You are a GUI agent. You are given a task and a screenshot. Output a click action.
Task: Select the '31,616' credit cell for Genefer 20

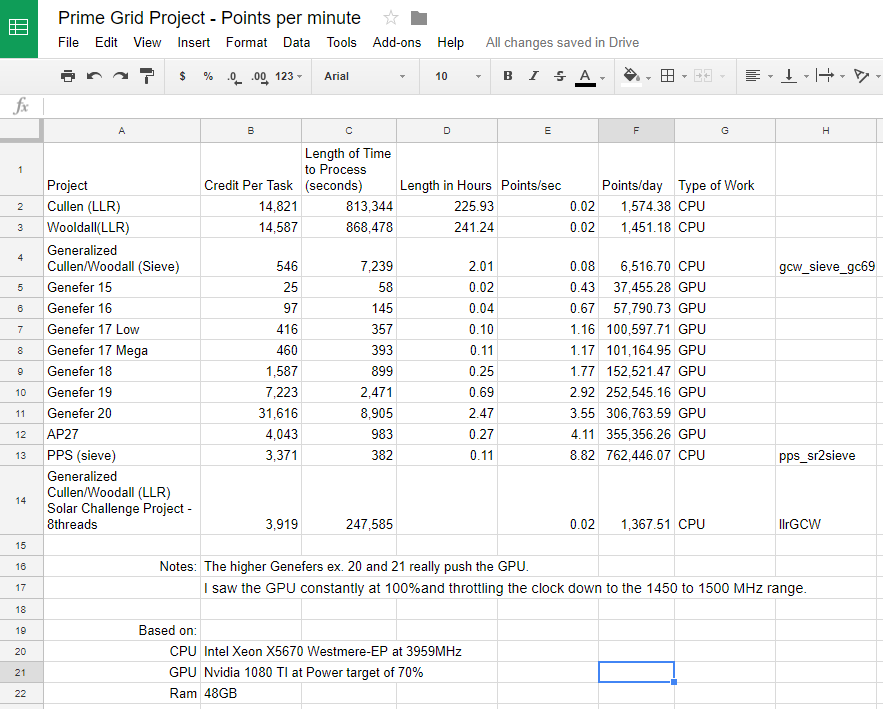251,413
